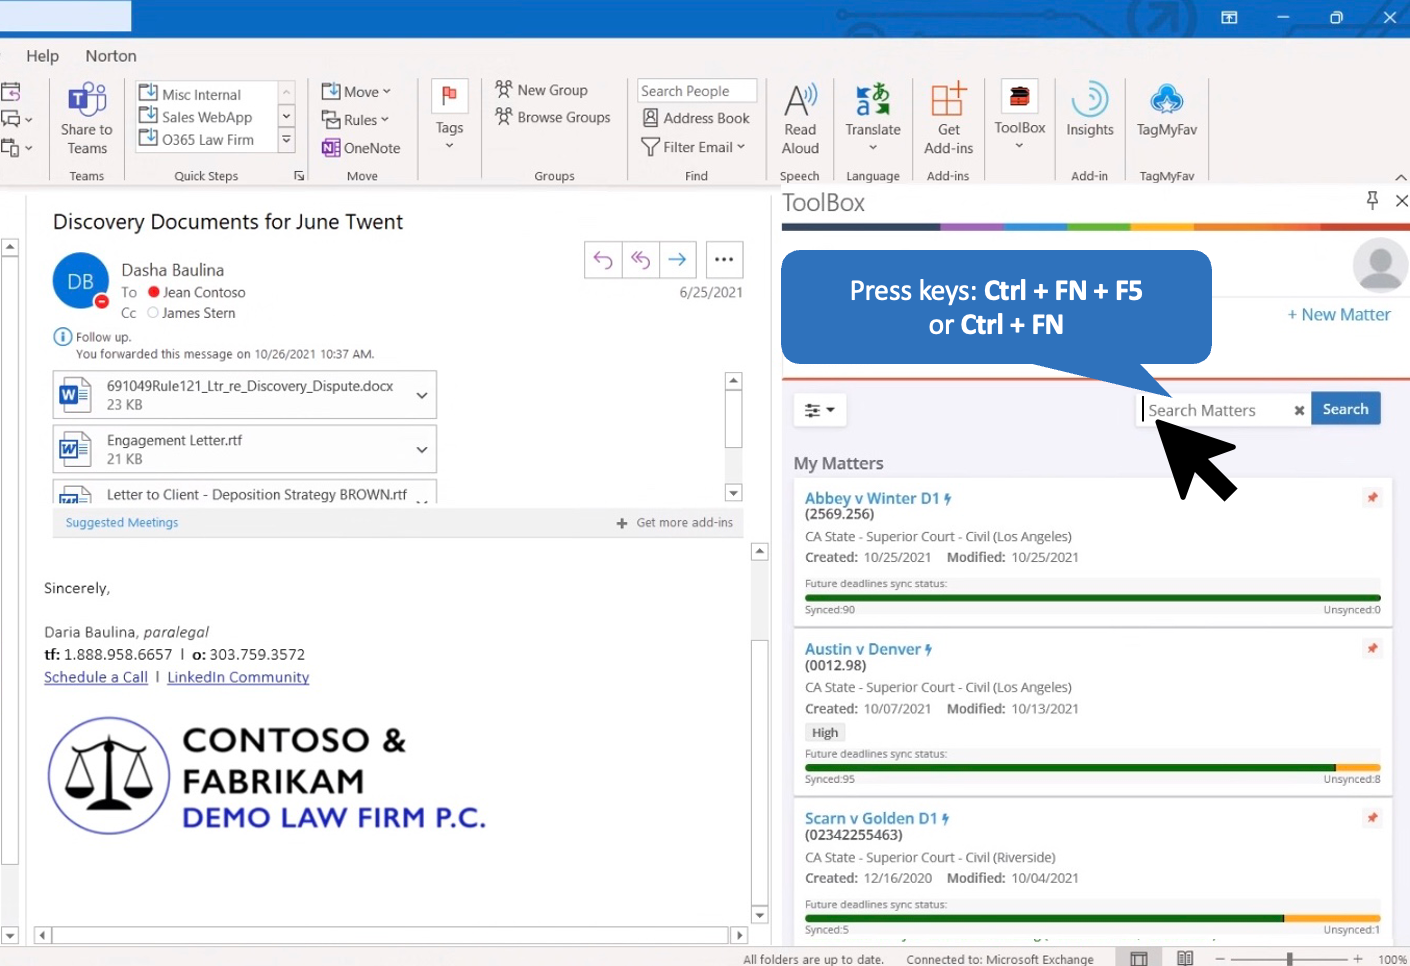The image size is (1410, 966).
Task: Open options for the Discovery_Dispute.docx attachment
Action: pos(422,395)
